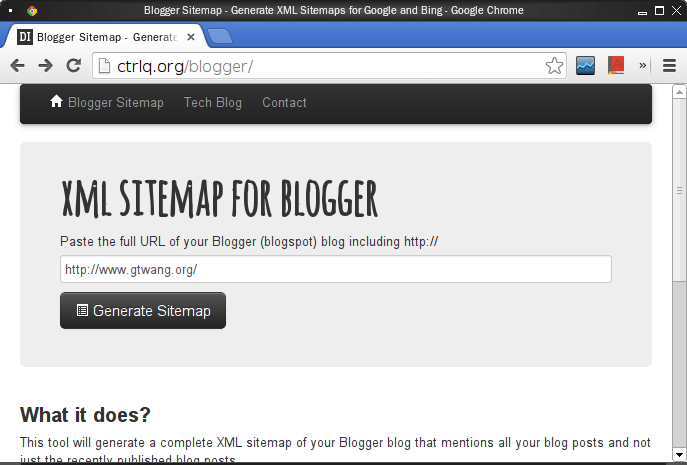The height and width of the screenshot is (465, 687).
Task: Open the Chrome hamburger menu
Action: 669,66
